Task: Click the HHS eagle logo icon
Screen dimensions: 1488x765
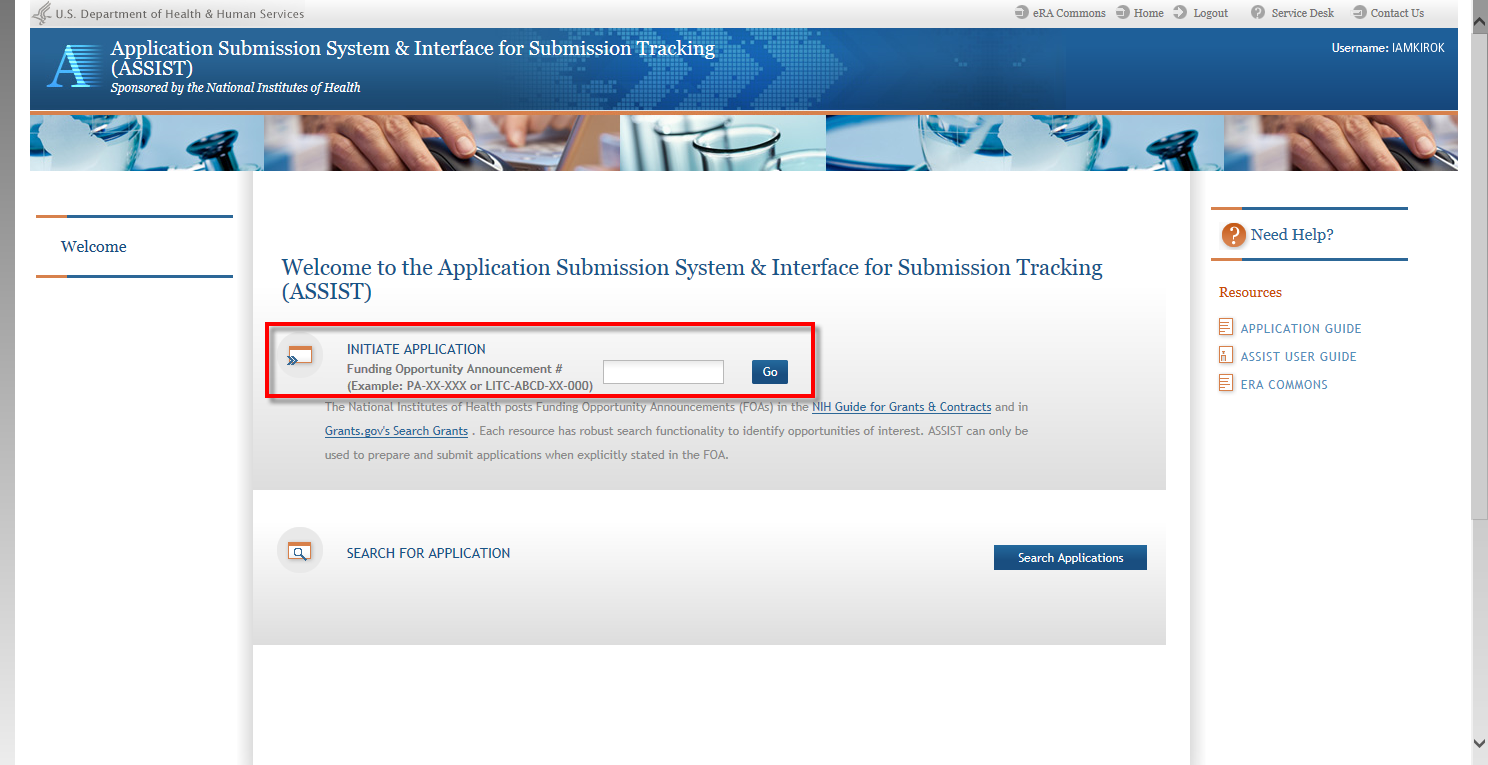Action: tap(42, 13)
